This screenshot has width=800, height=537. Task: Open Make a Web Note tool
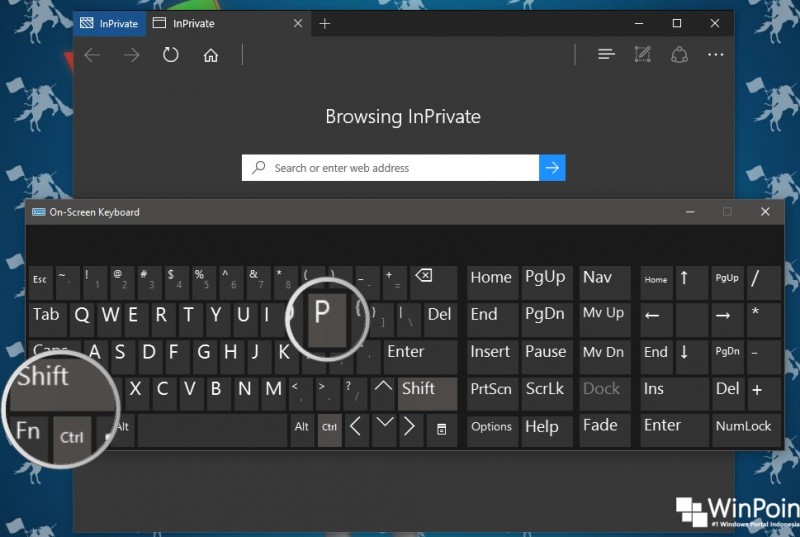pos(642,54)
